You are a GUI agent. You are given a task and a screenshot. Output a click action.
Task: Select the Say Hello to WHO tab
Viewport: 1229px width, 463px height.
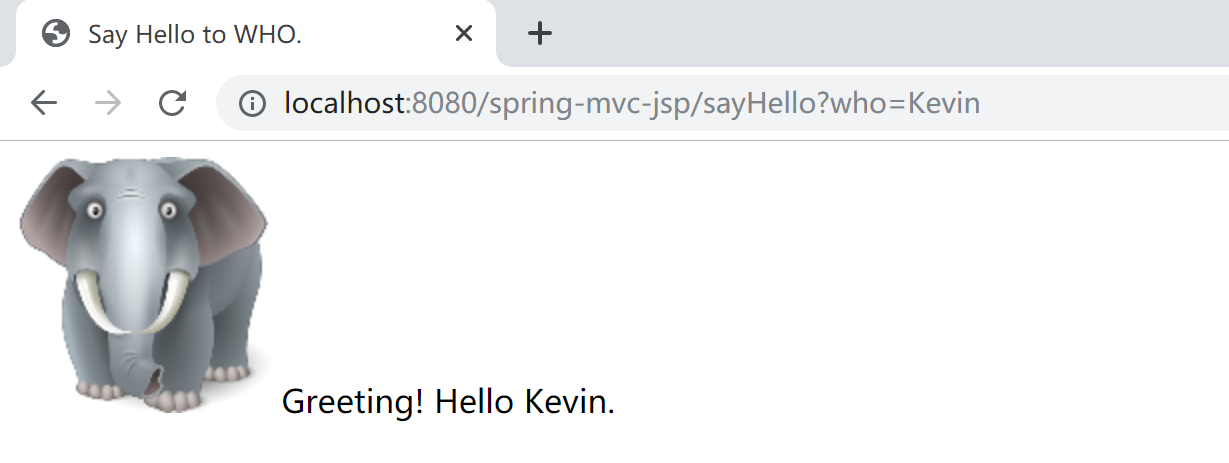click(250, 34)
